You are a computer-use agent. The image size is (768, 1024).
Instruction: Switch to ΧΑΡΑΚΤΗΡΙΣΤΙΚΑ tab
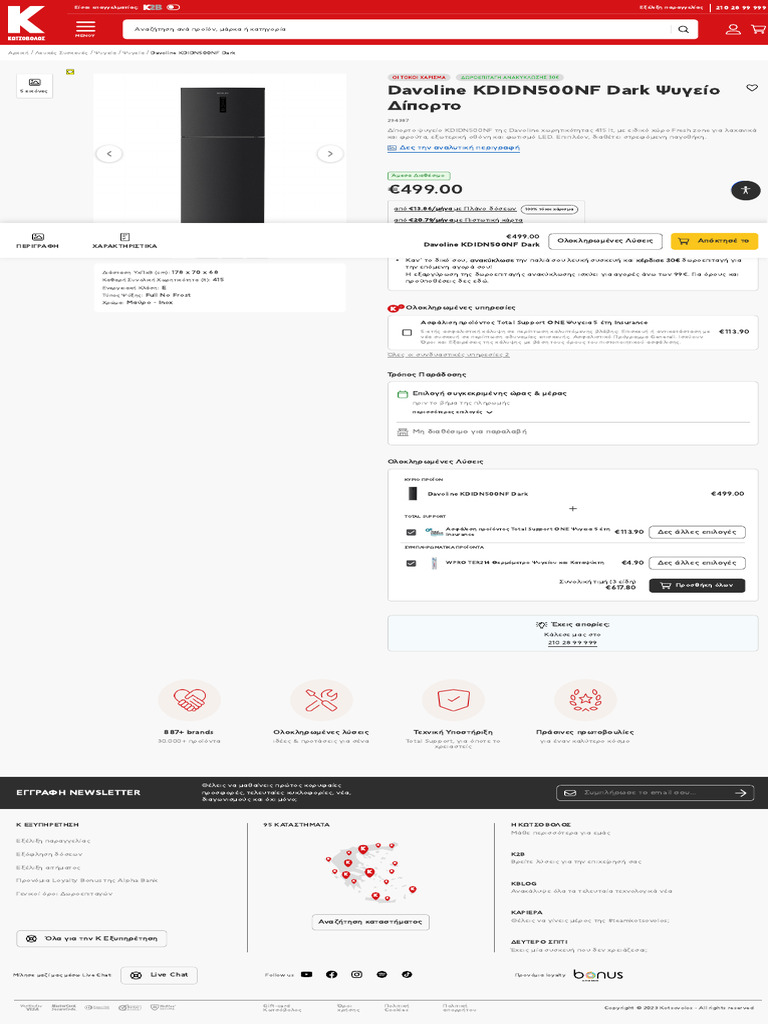[x=124, y=240]
